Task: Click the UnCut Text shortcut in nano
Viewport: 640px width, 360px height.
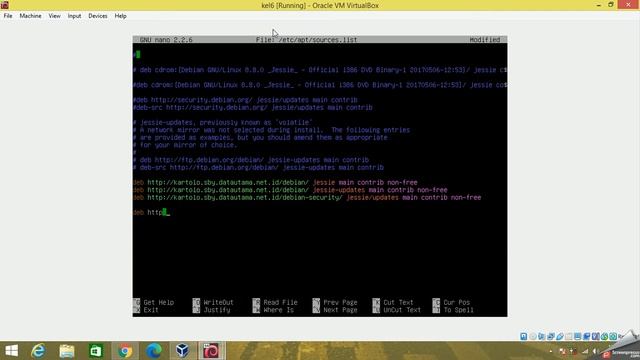Action: [397, 310]
